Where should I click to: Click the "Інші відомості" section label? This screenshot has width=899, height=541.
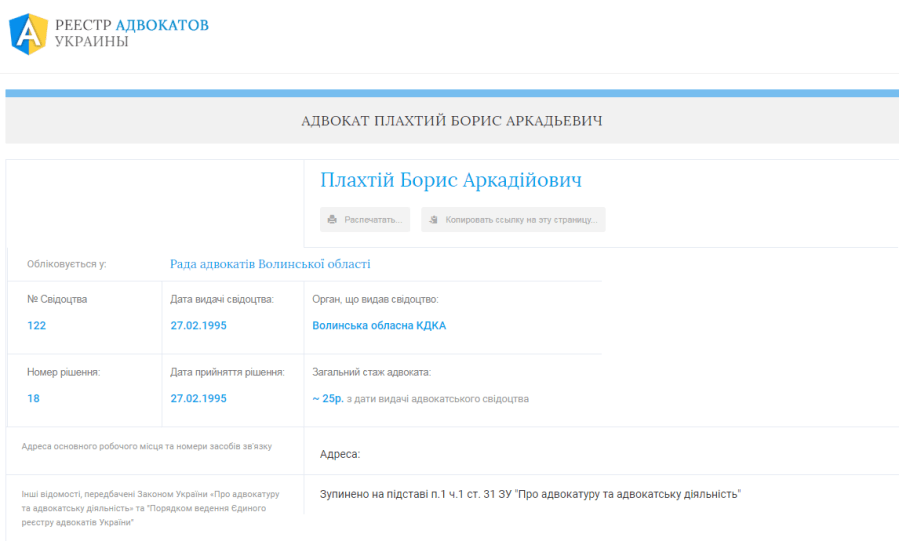150,508
